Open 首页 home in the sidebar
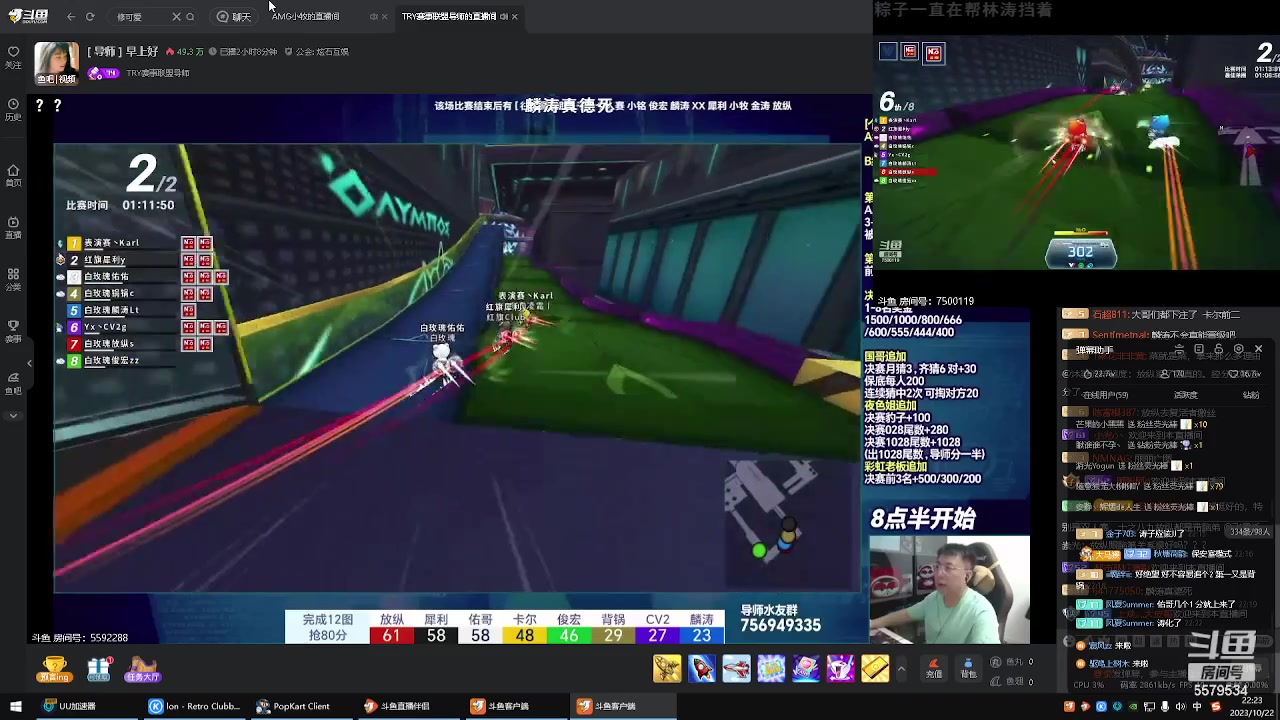 point(13,175)
